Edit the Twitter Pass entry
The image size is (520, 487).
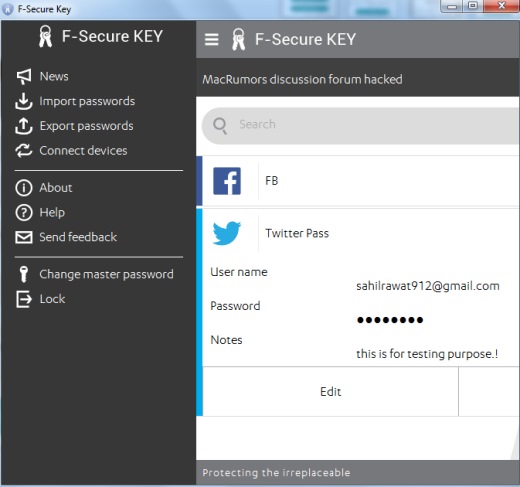(x=330, y=392)
